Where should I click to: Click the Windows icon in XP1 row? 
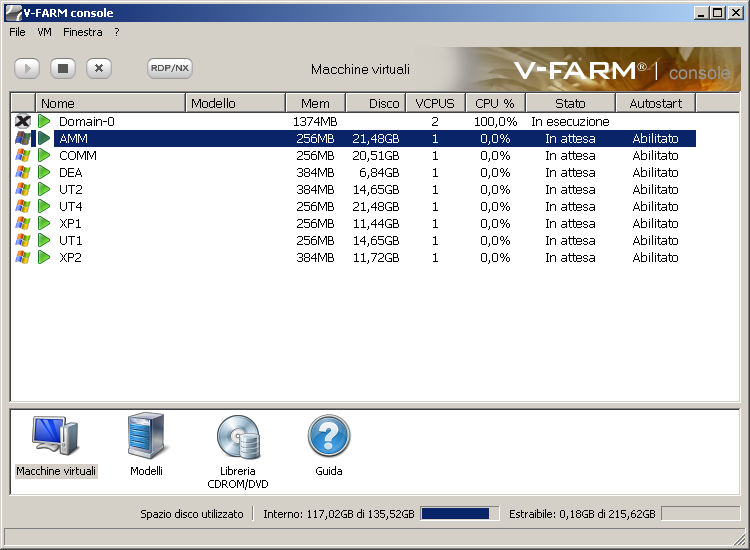click(x=22, y=223)
